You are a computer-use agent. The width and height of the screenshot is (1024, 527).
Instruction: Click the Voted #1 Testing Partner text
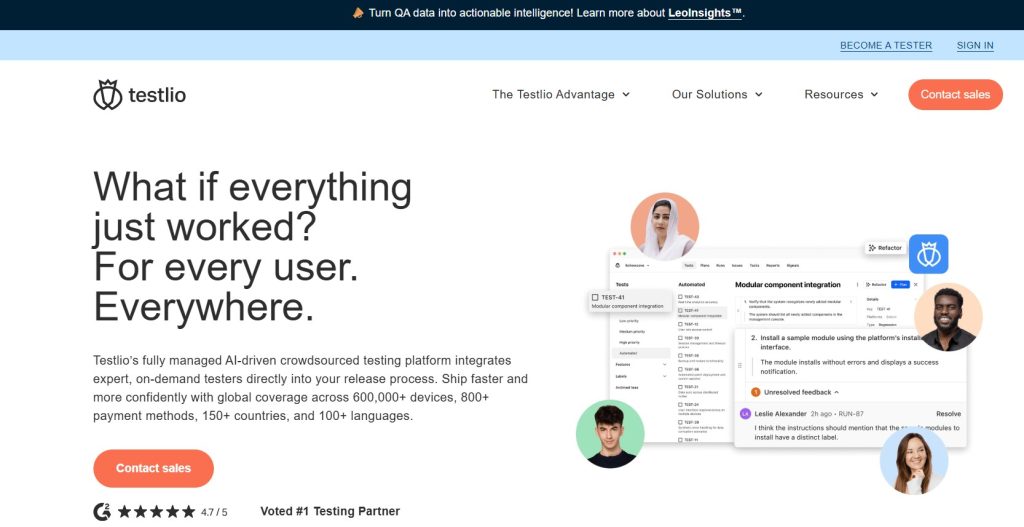(330, 511)
